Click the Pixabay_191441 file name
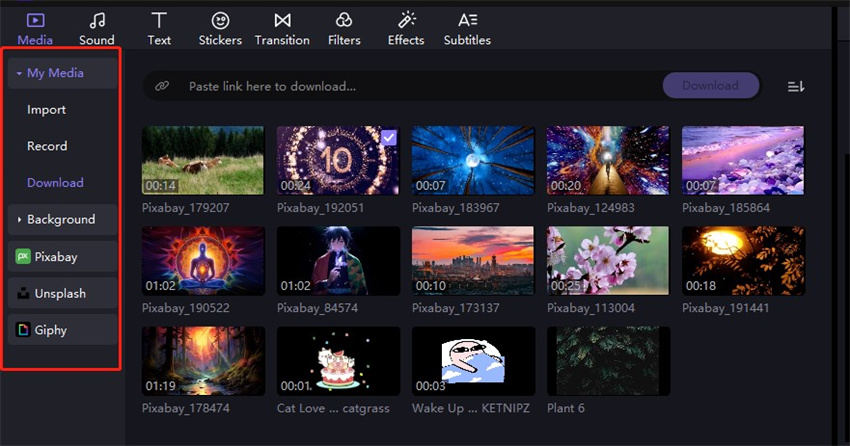This screenshot has width=850, height=446. [725, 308]
